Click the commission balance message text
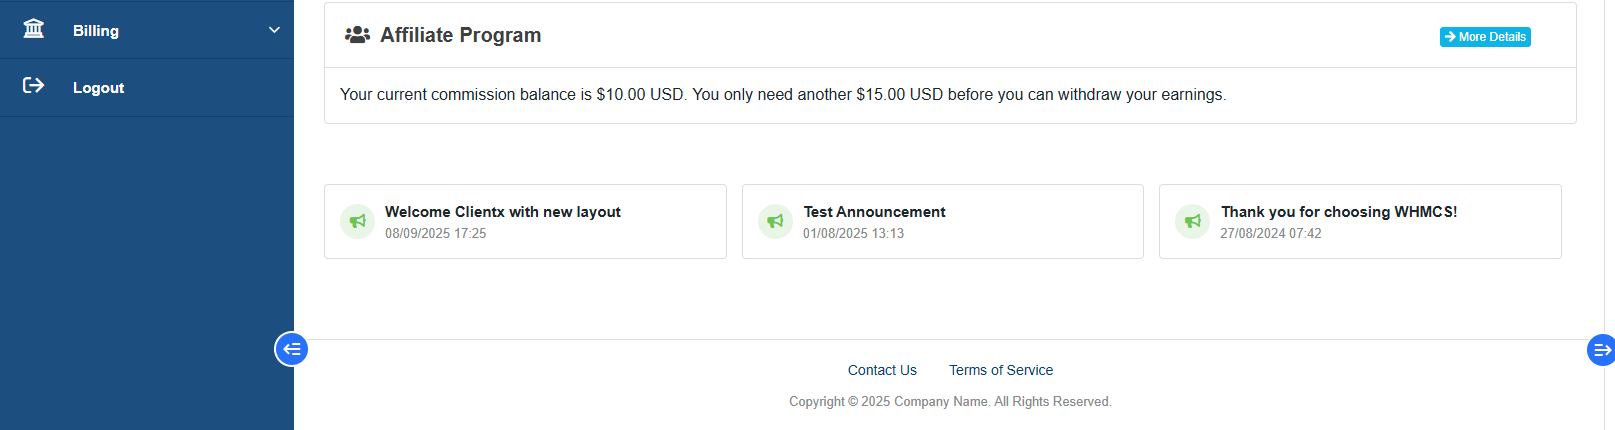This screenshot has width=1615, height=430. [782, 95]
